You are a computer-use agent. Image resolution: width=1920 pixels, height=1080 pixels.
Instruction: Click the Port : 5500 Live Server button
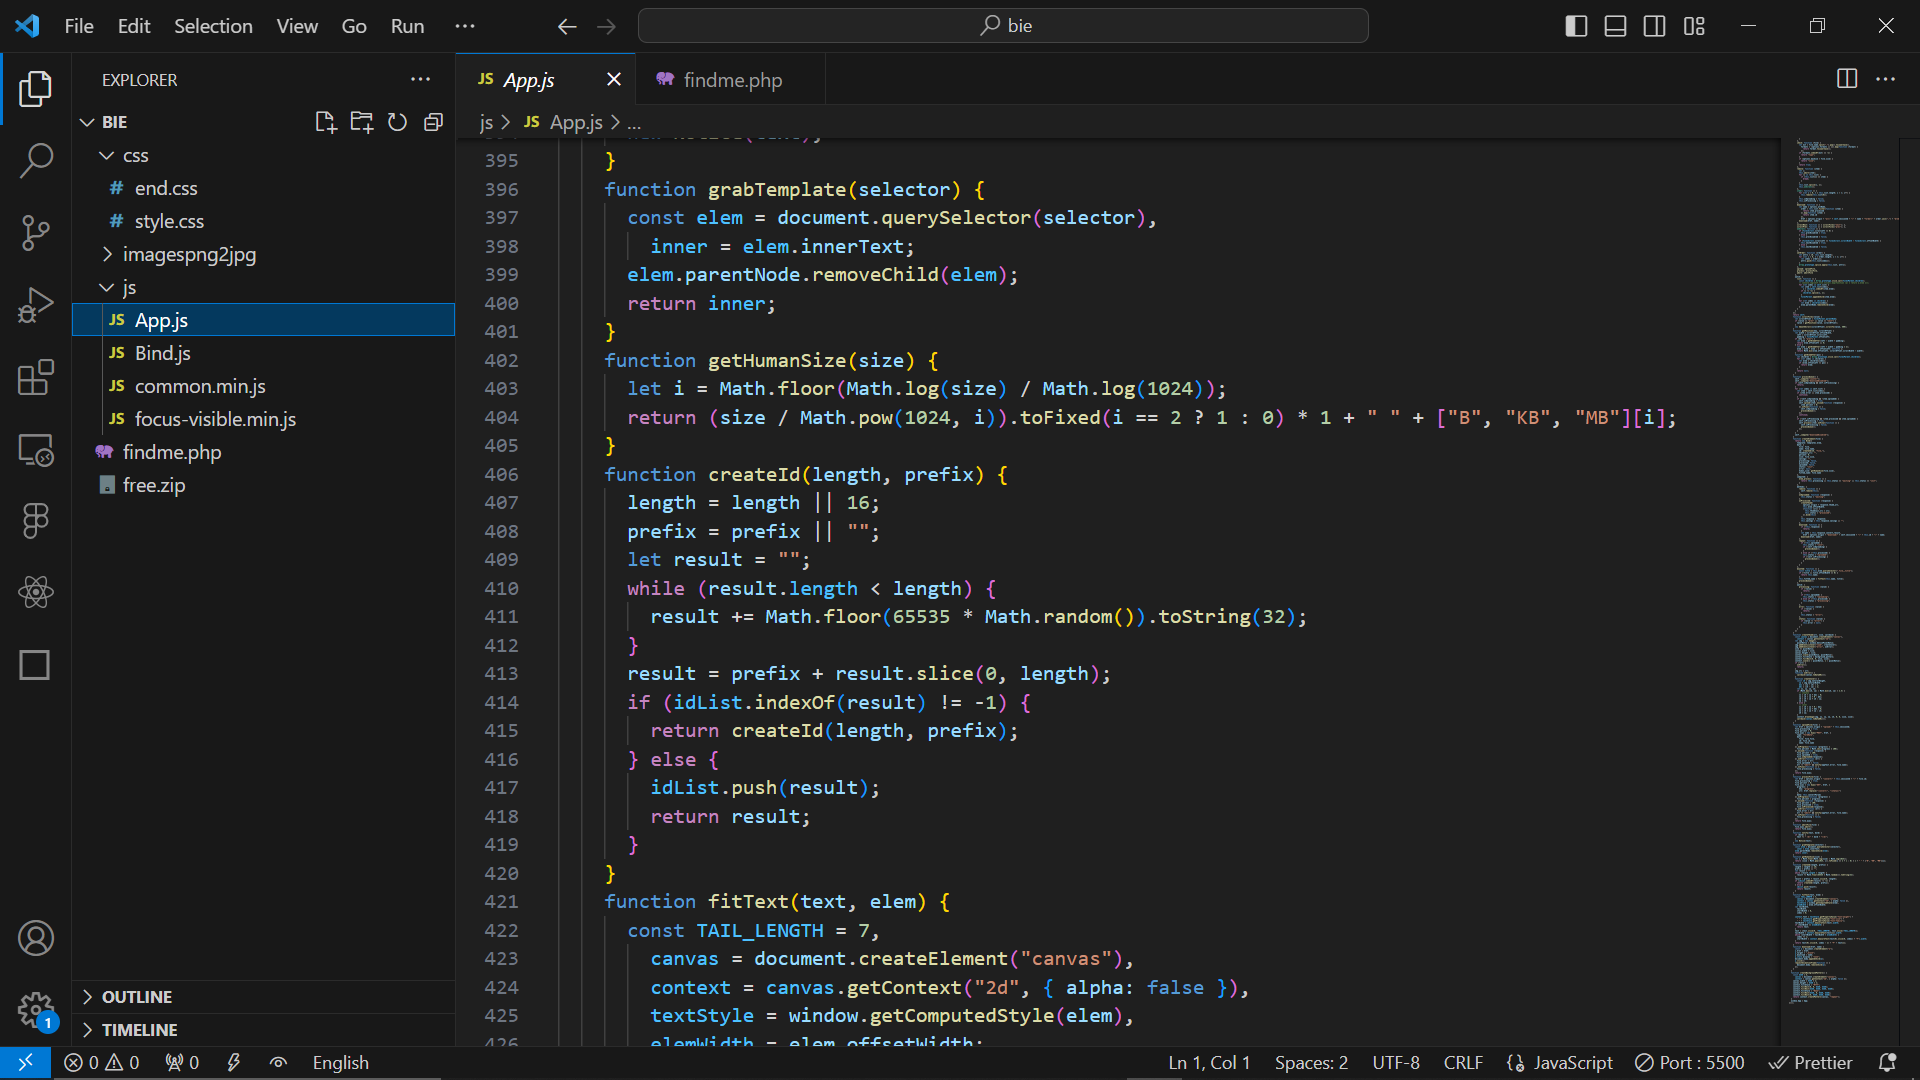pos(1690,1063)
